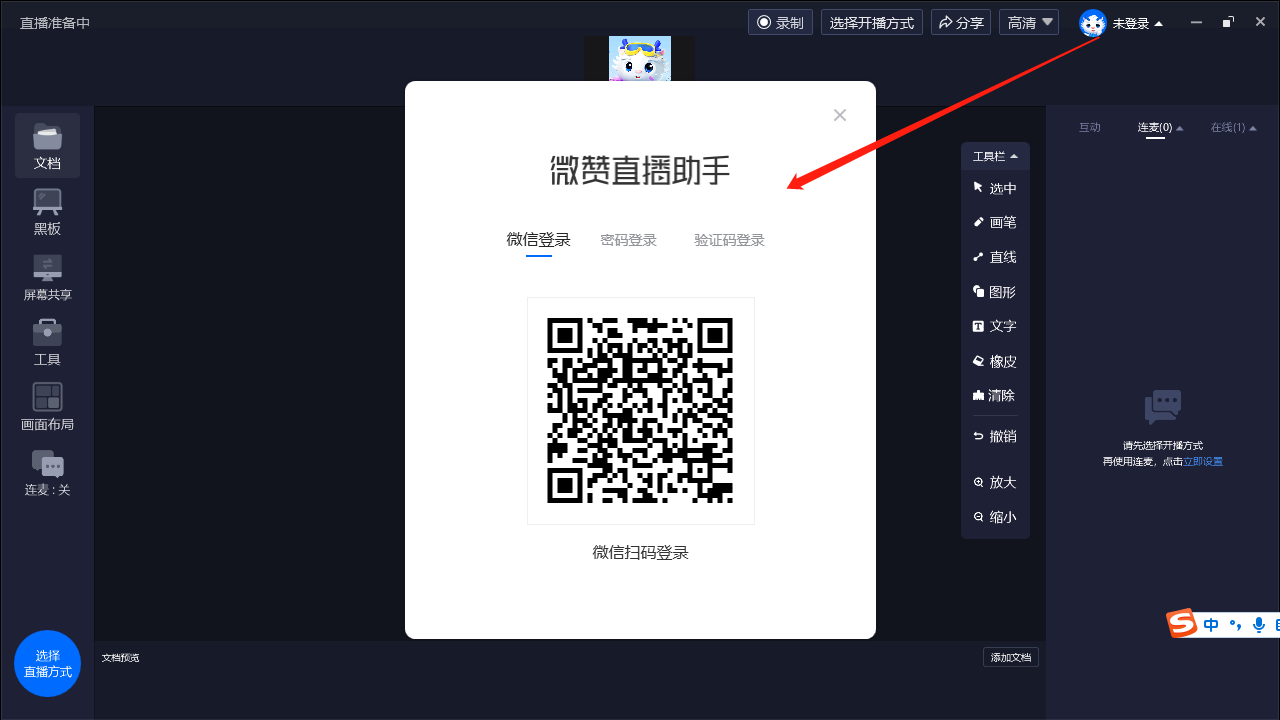This screenshot has width=1280, height=720.
Task: Toggle 连麦 mic-link switch
Action: pos(47,473)
